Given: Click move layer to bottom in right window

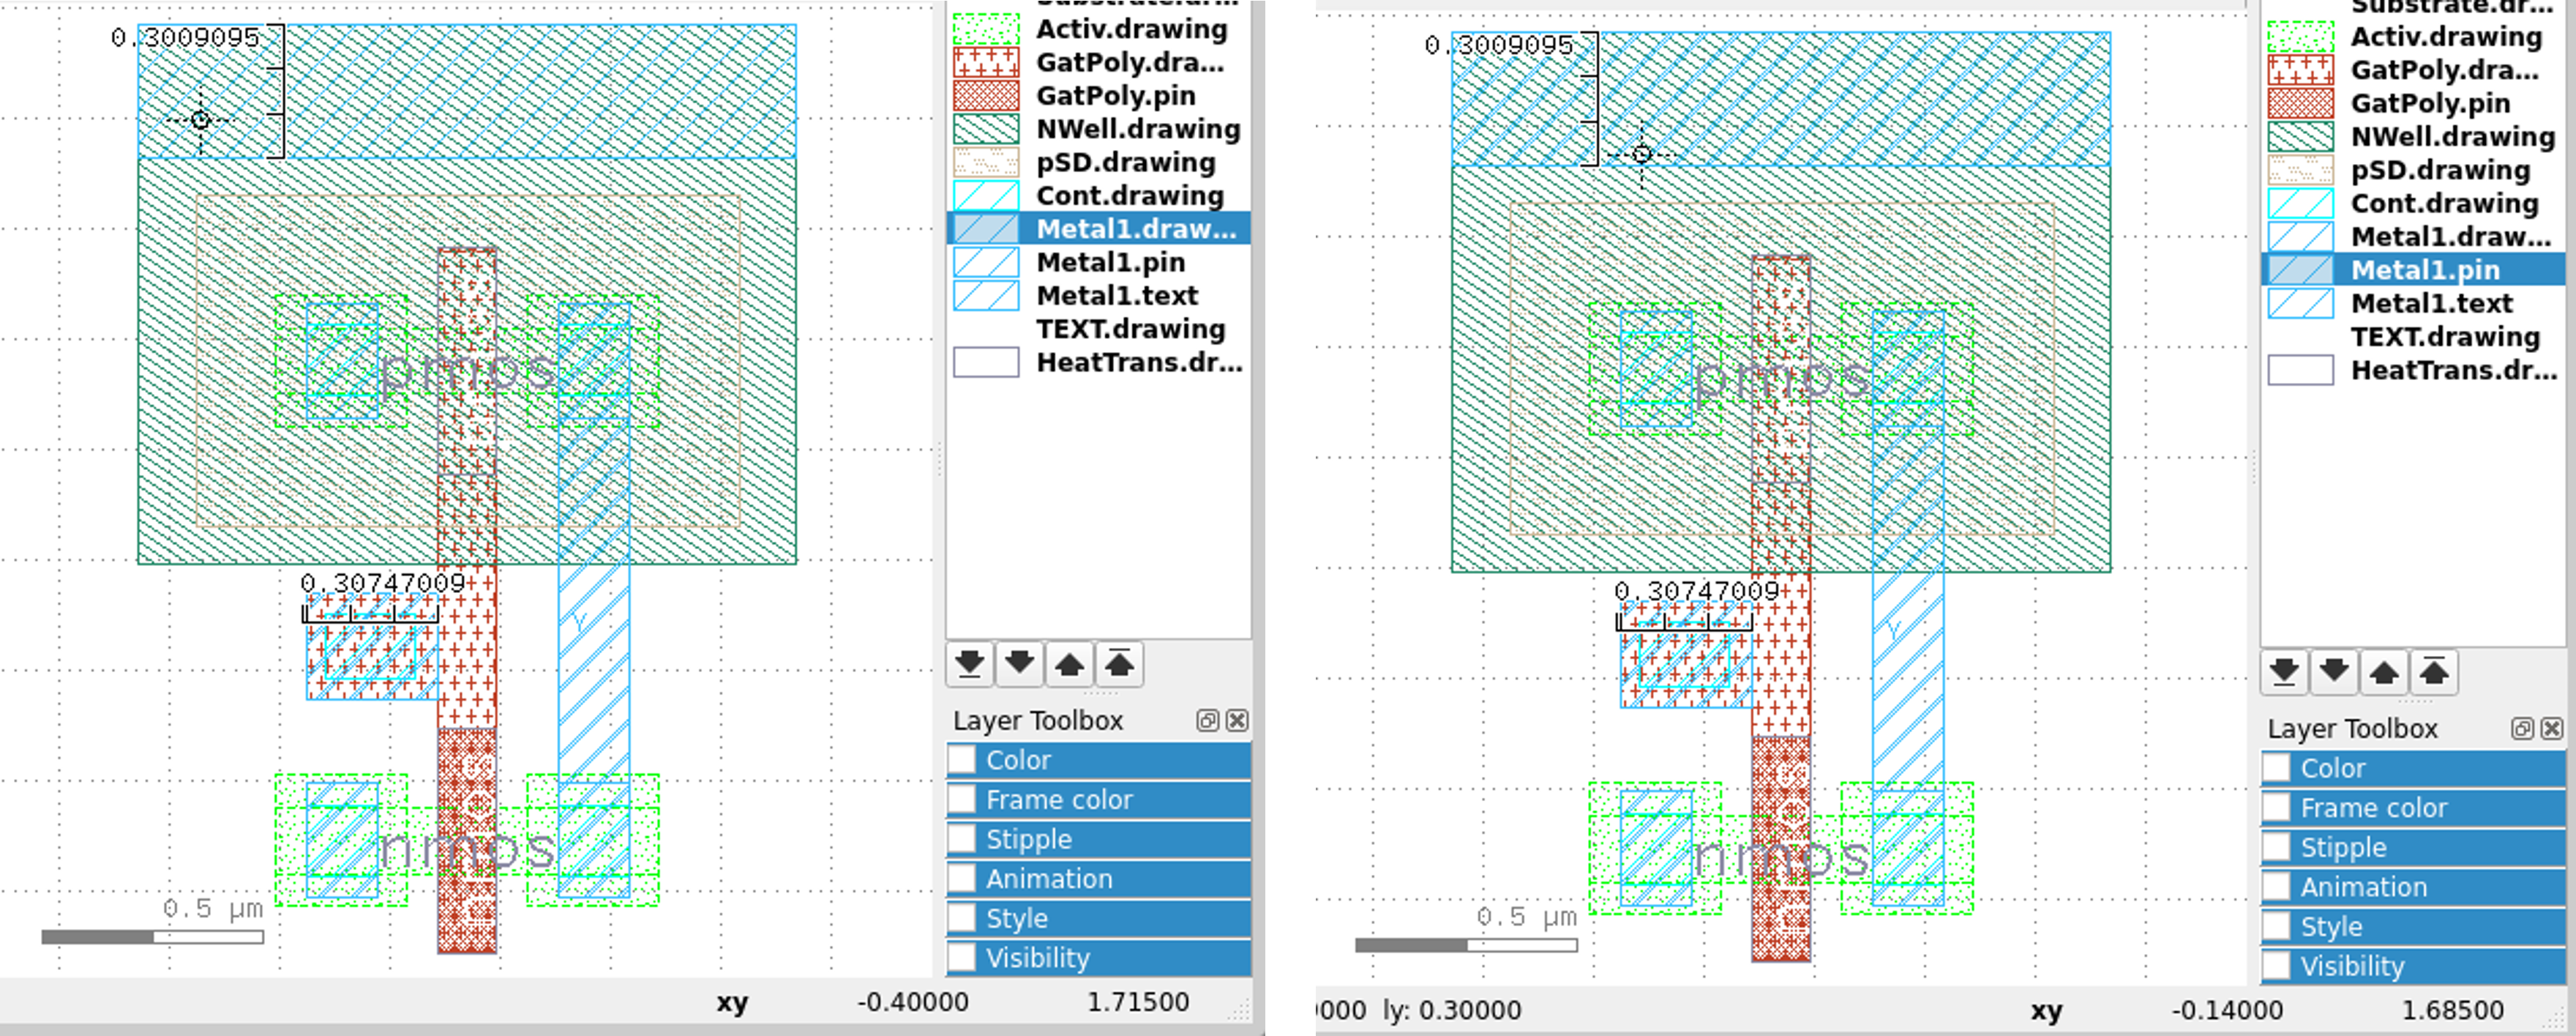Looking at the screenshot, I should 2283,672.
